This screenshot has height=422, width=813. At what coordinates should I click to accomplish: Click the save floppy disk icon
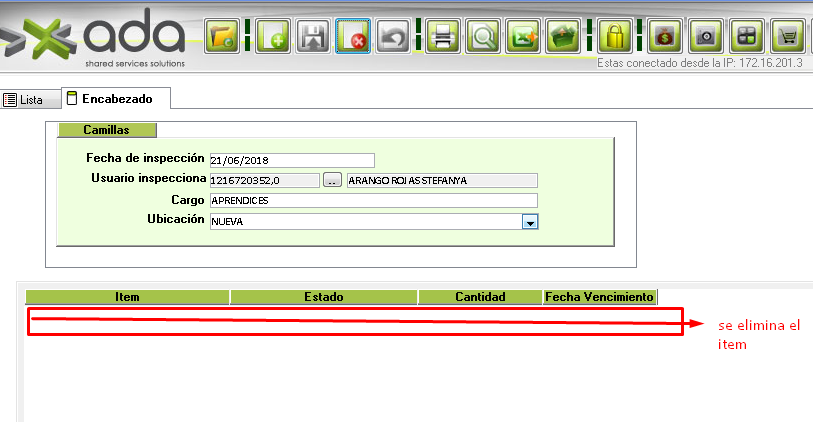point(313,36)
